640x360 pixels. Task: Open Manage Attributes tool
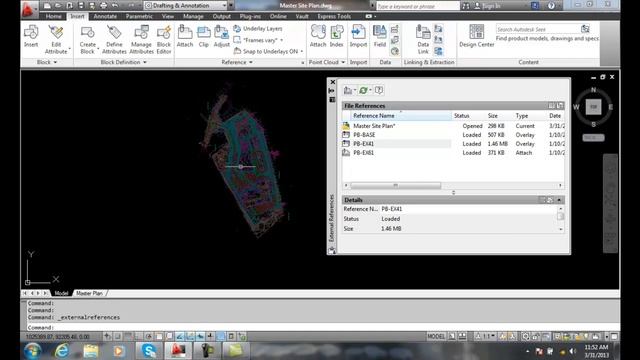pos(141,40)
